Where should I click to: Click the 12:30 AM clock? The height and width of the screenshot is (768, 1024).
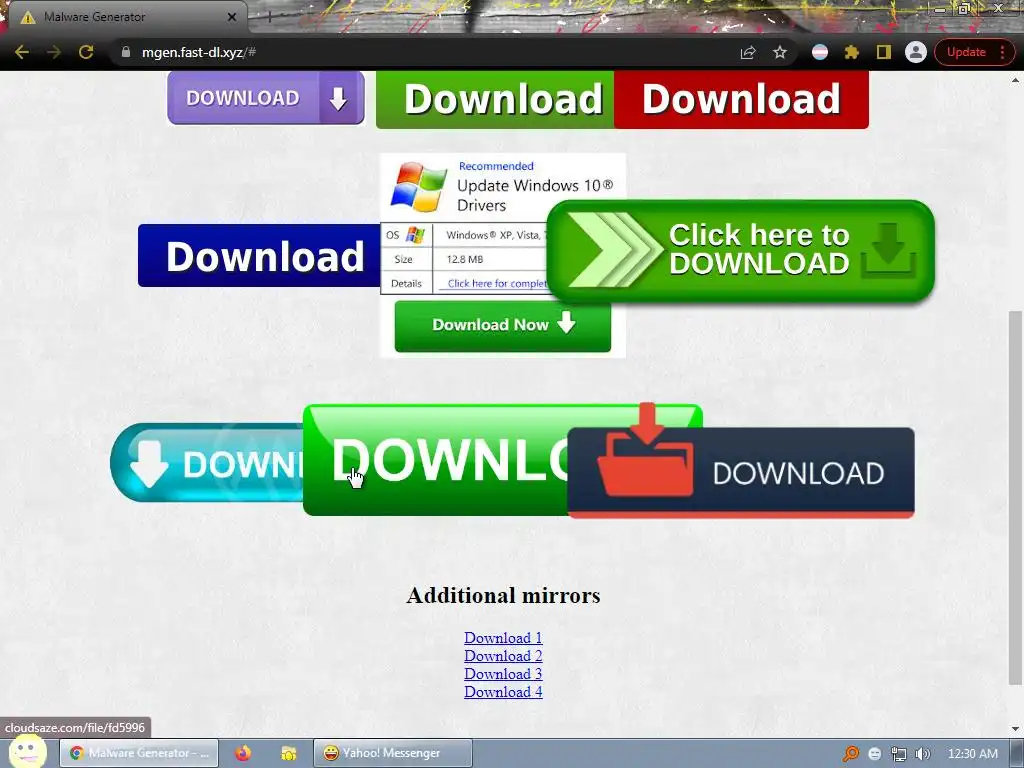972,754
